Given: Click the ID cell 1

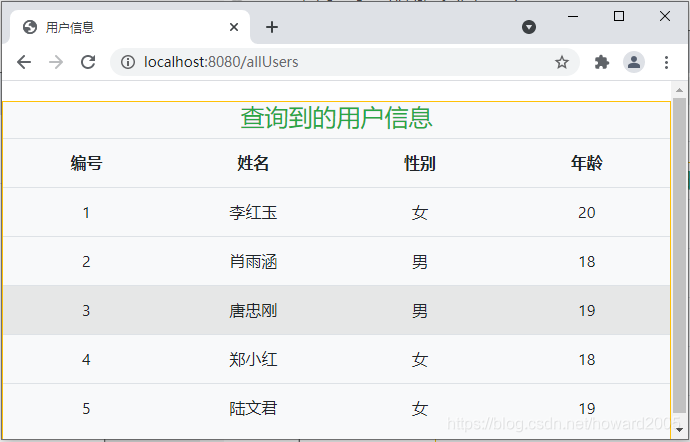Looking at the screenshot, I should tap(86, 213).
